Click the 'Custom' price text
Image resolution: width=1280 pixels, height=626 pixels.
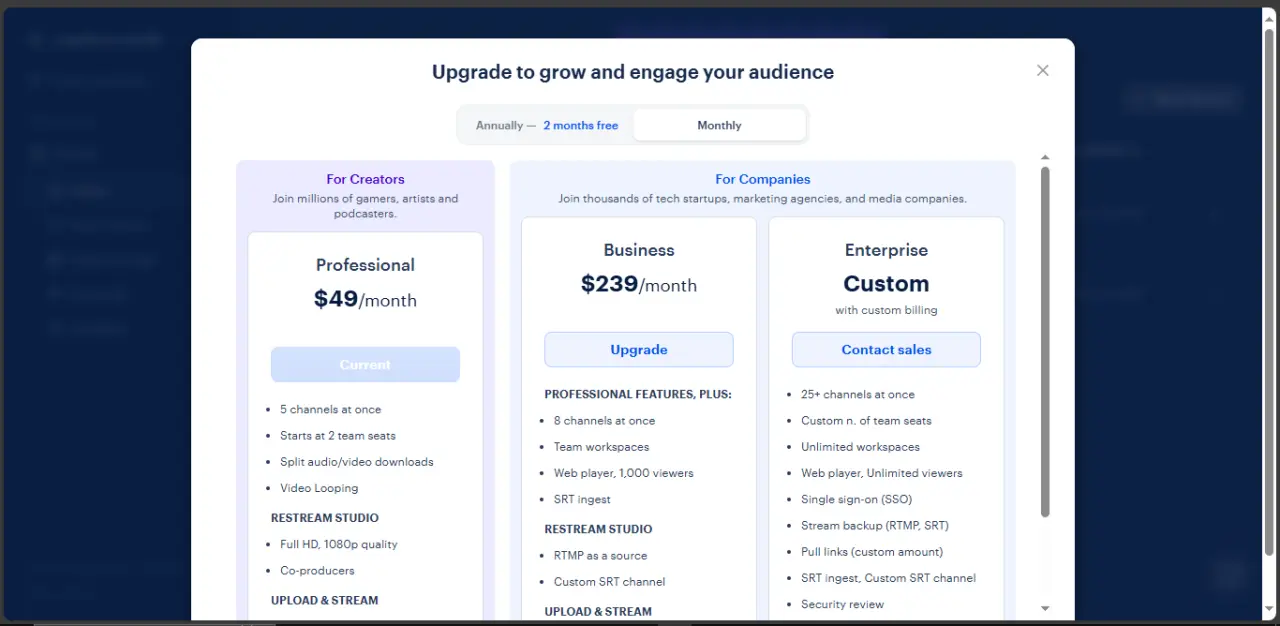[x=886, y=284]
